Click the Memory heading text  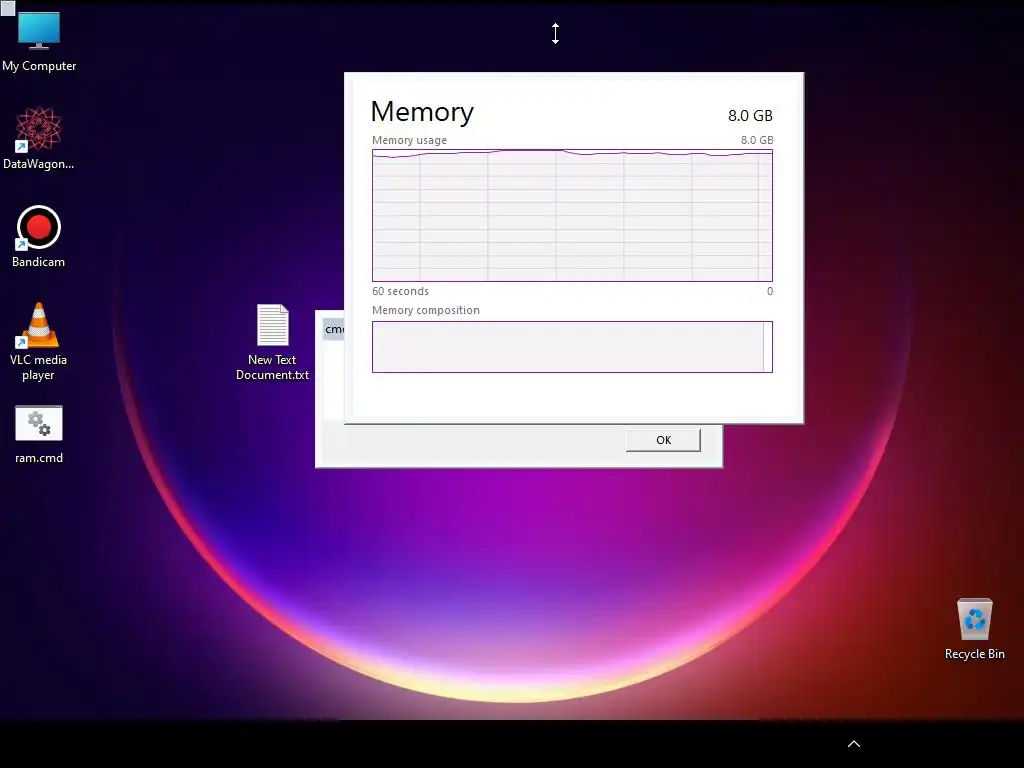tap(422, 112)
